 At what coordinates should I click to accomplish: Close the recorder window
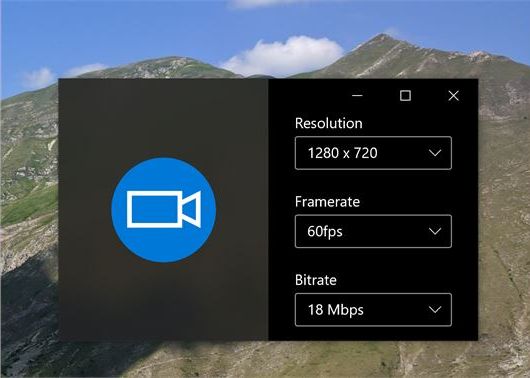pos(454,96)
